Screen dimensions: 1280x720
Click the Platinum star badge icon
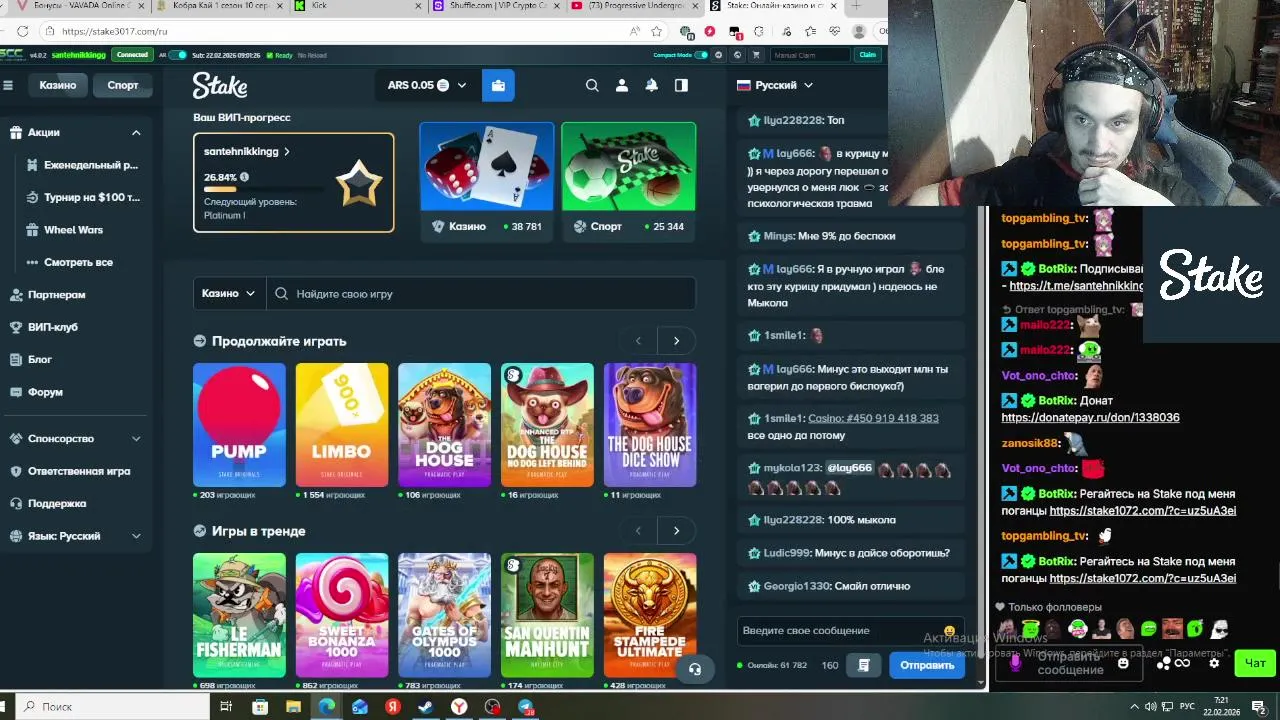click(x=359, y=183)
